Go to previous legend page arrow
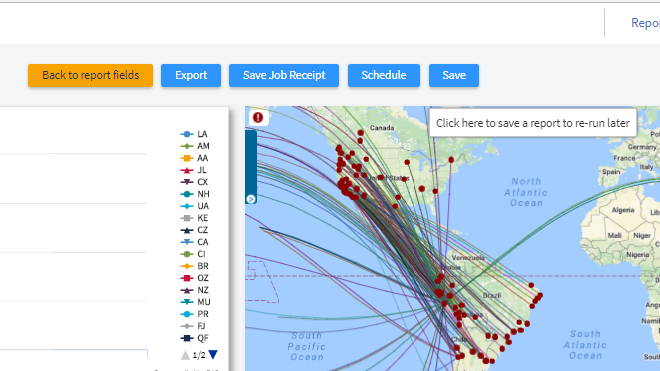 click(185, 355)
